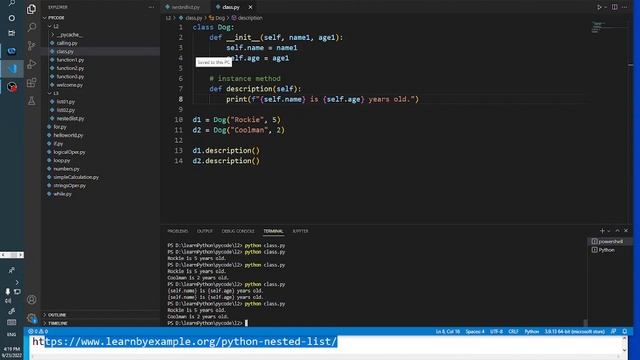Screen dimensions: 640x360
Task: Open calling.py in explorer
Action: 67,43
